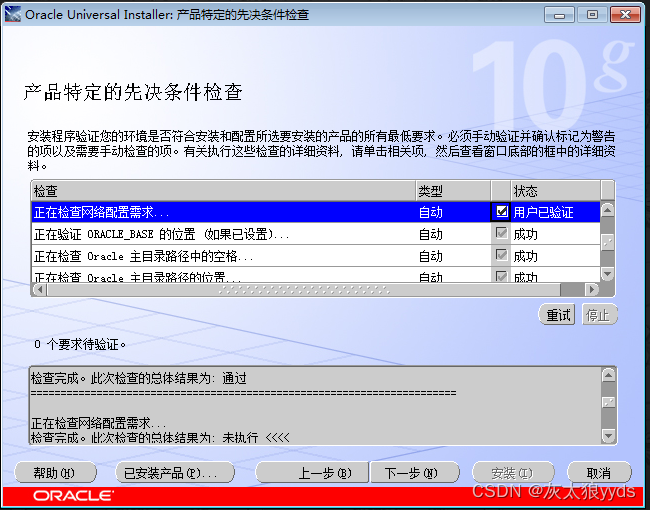Image resolution: width=651 pixels, height=511 pixels.
Task: Select the row 正在检查网络配置需求...
Action: (x=316, y=212)
